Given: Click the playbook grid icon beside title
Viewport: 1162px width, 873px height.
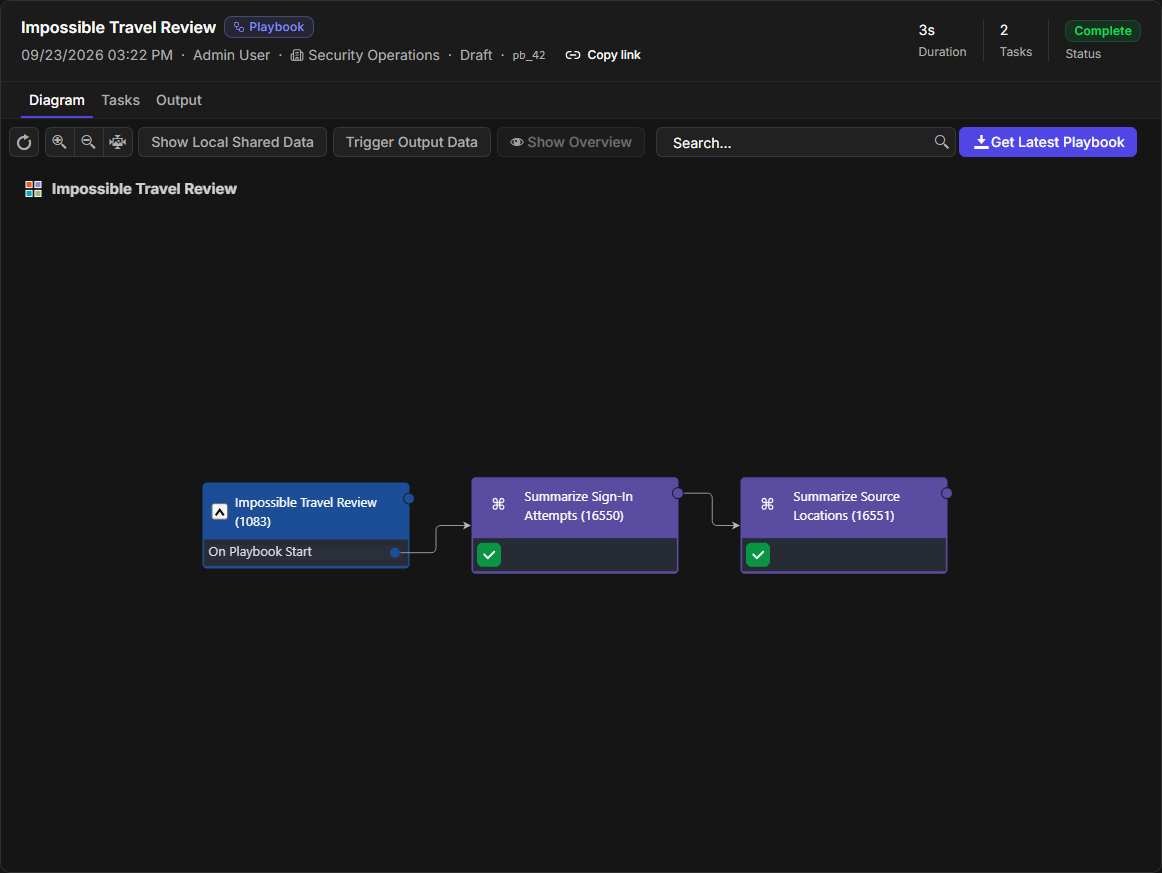Looking at the screenshot, I should (x=33, y=189).
